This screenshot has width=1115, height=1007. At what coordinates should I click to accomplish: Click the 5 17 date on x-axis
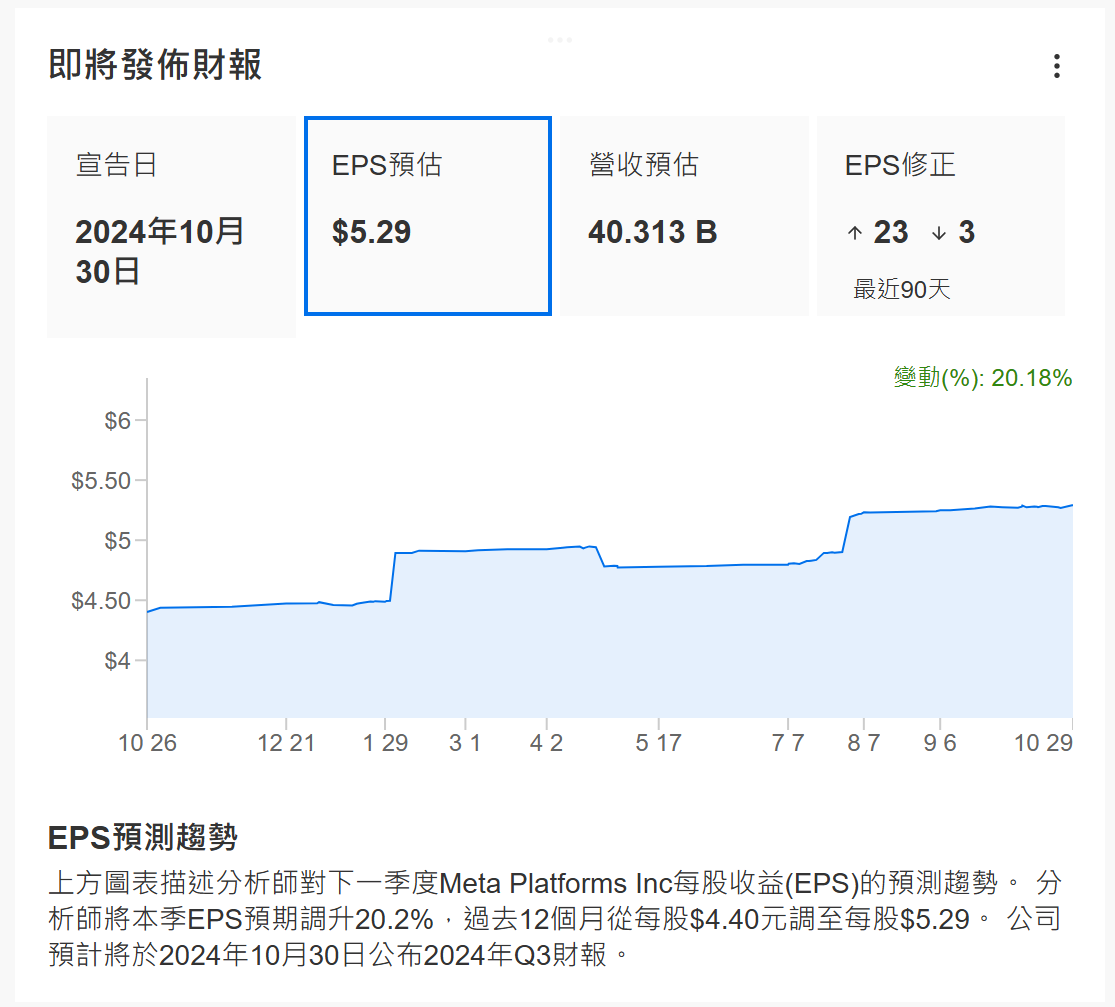pyautogui.click(x=658, y=743)
